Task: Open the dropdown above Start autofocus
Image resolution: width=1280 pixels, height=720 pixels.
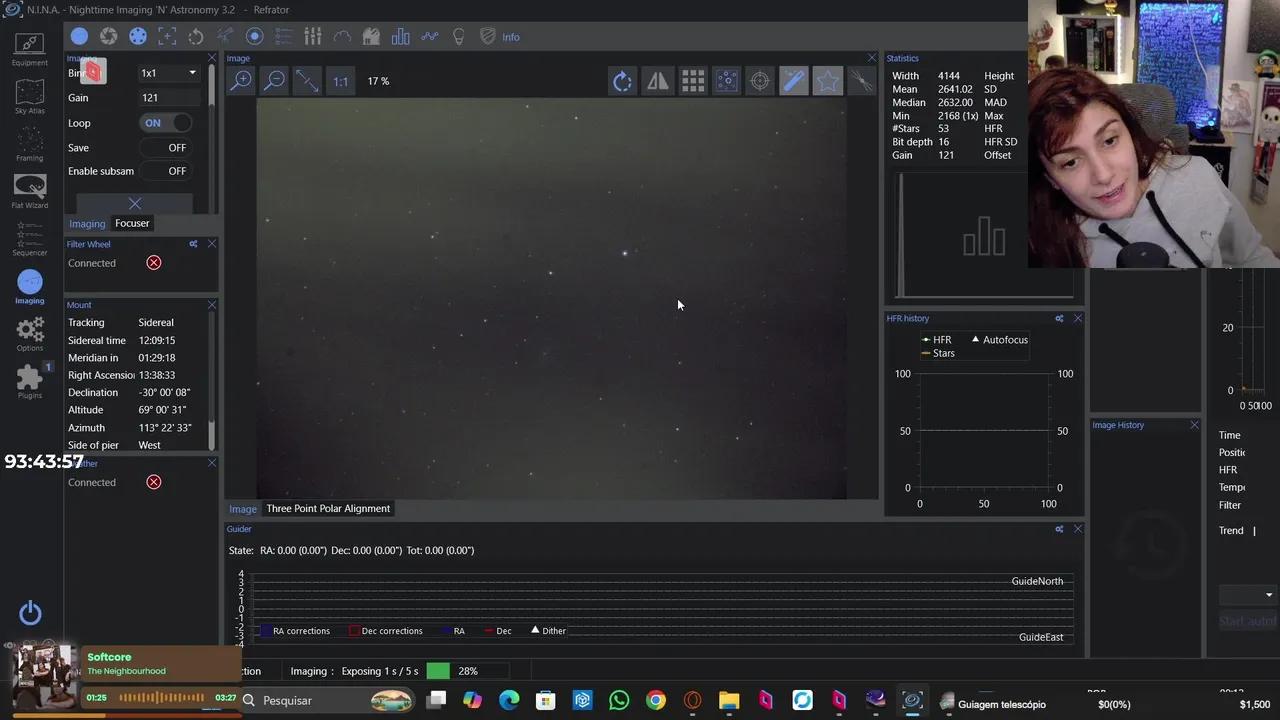Action: [x=1247, y=595]
